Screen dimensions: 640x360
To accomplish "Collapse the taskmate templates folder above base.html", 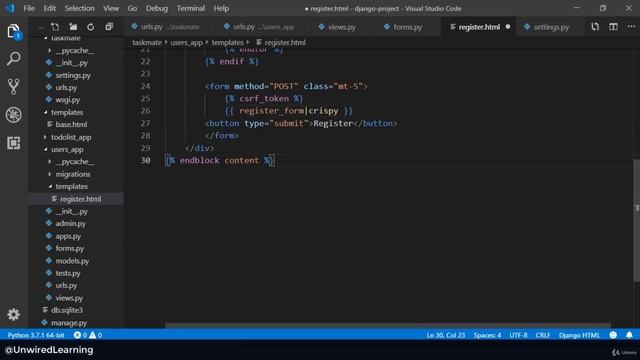I will pos(67,112).
